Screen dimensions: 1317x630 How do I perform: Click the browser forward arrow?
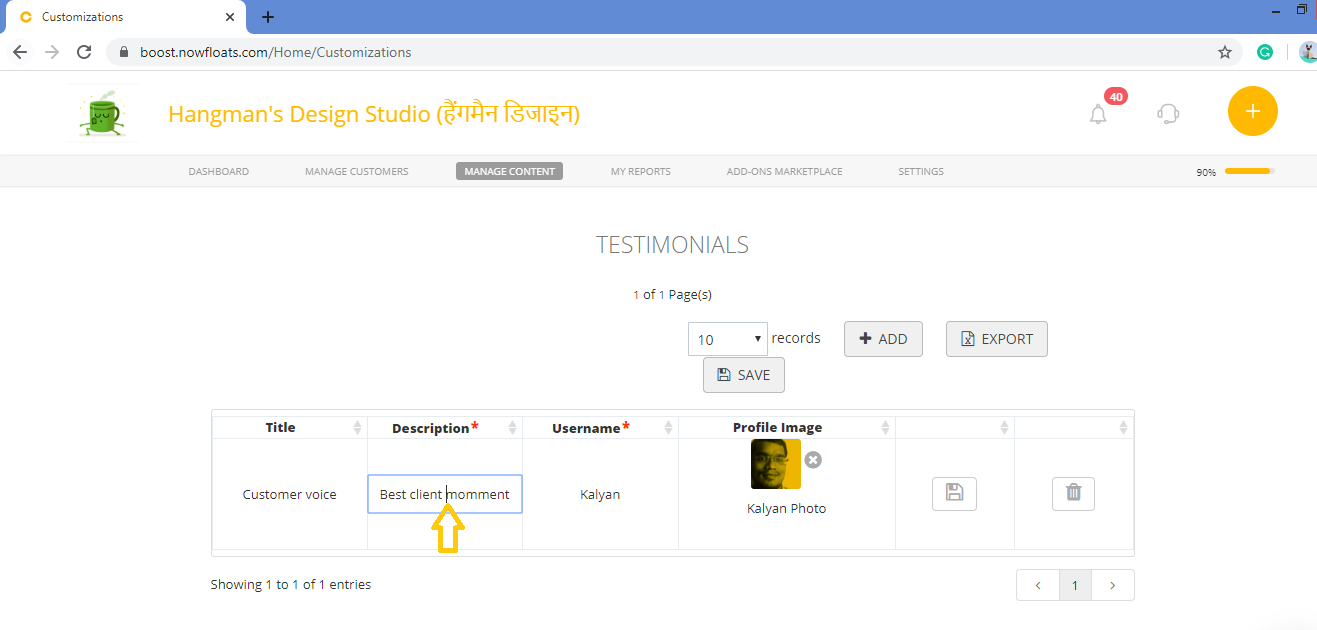[52, 52]
